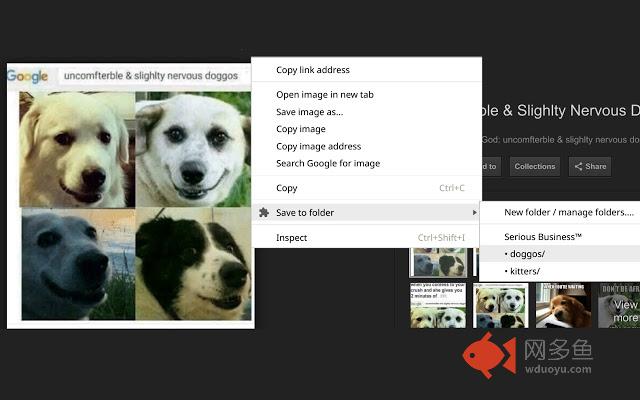The height and width of the screenshot is (400, 640).
Task: Click the search box with nervous doggos text
Action: coord(151,76)
